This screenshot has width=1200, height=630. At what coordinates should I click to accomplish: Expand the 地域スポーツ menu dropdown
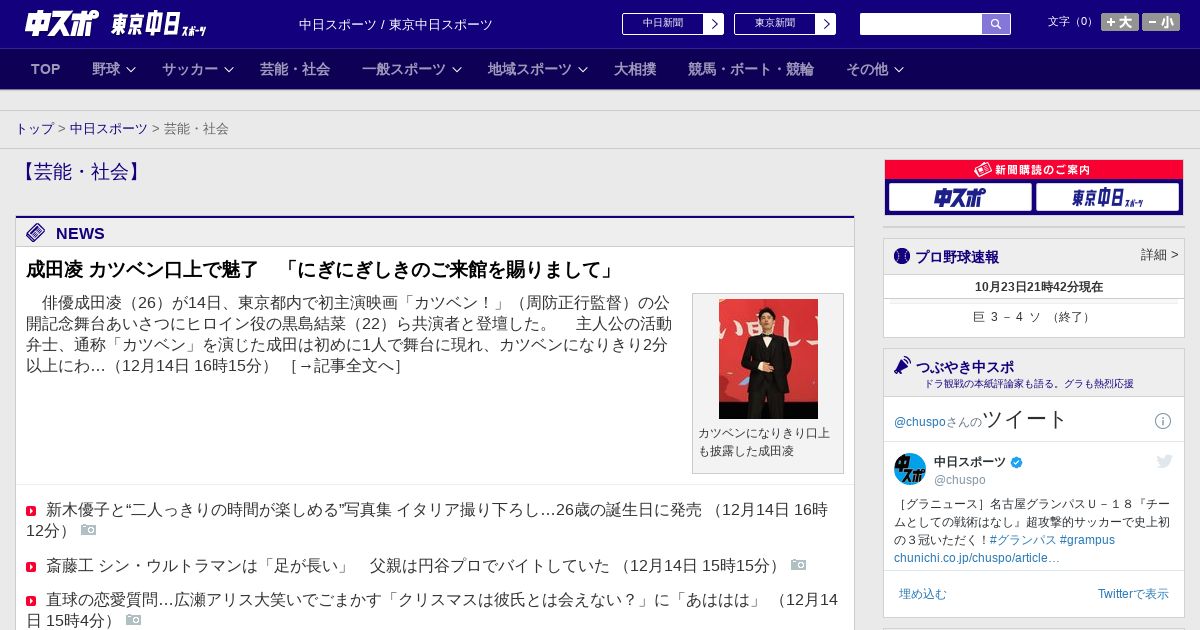538,69
